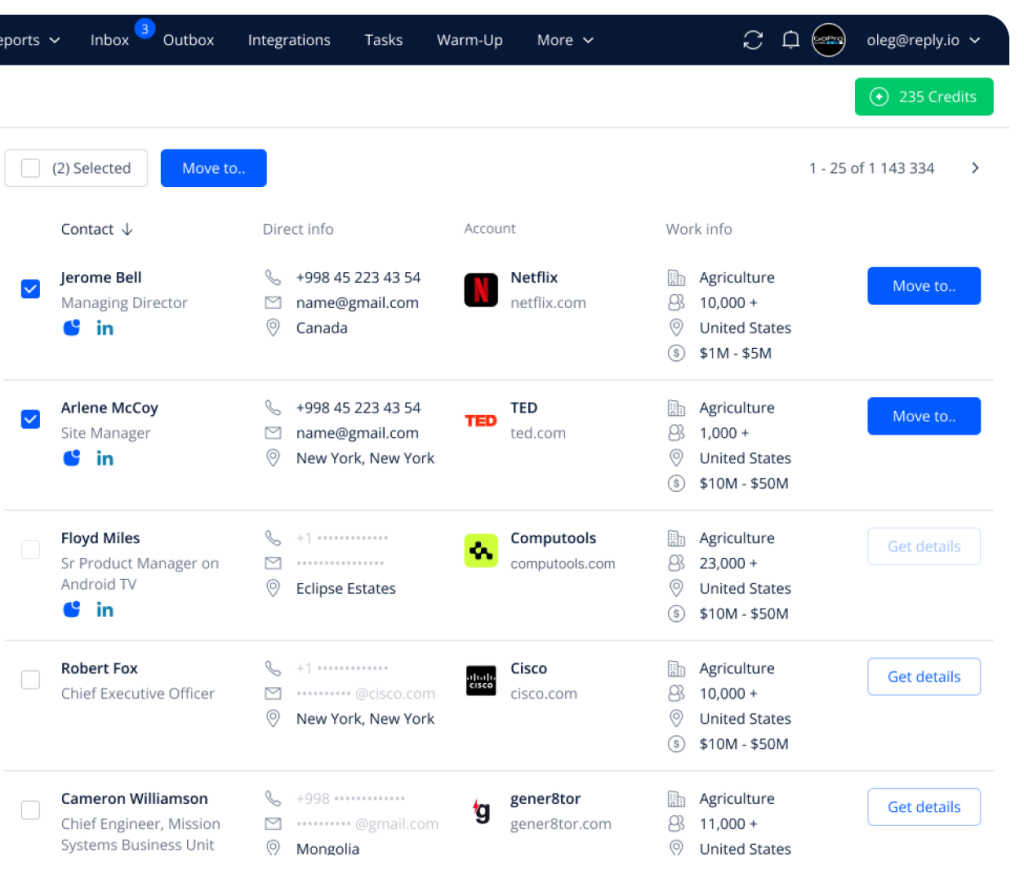Viewport: 1024px width, 870px height.
Task: Click the refresh sync icon in the header
Action: coord(753,40)
